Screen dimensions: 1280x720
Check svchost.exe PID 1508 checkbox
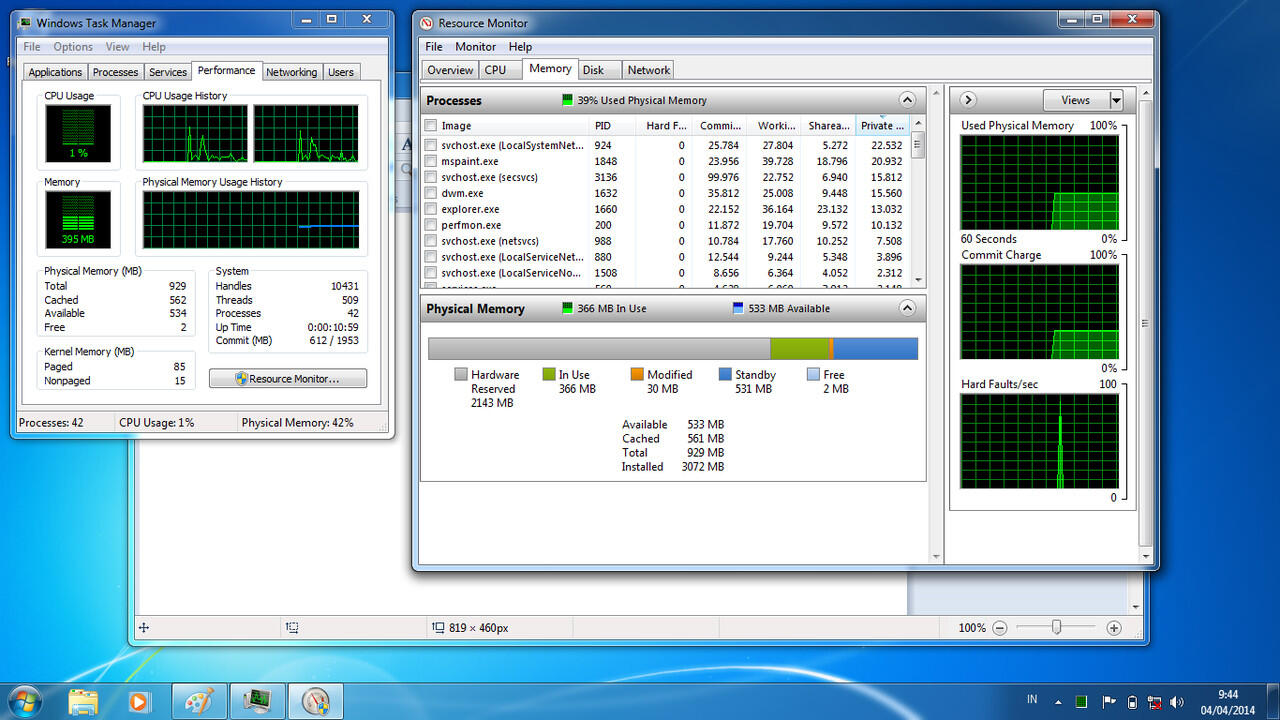[x=431, y=273]
